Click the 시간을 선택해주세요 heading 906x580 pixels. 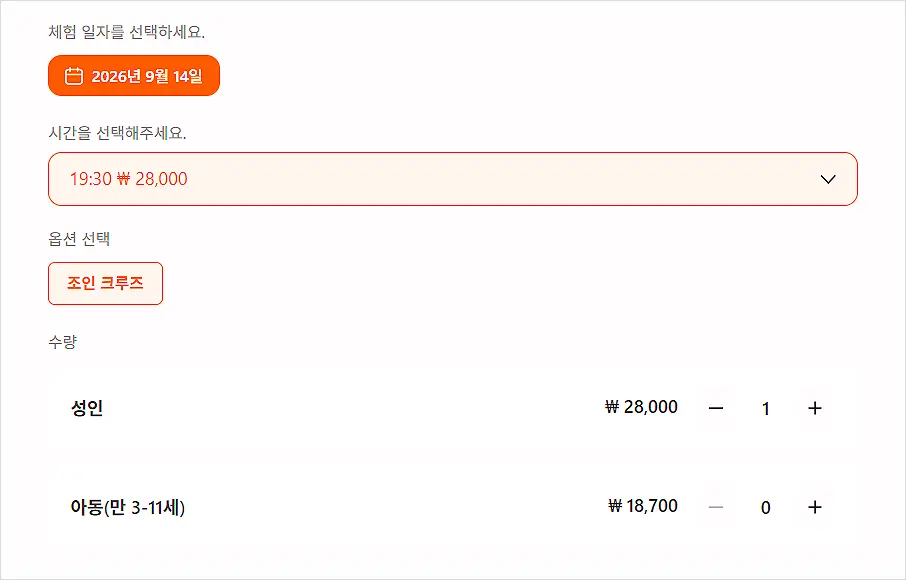117,133
